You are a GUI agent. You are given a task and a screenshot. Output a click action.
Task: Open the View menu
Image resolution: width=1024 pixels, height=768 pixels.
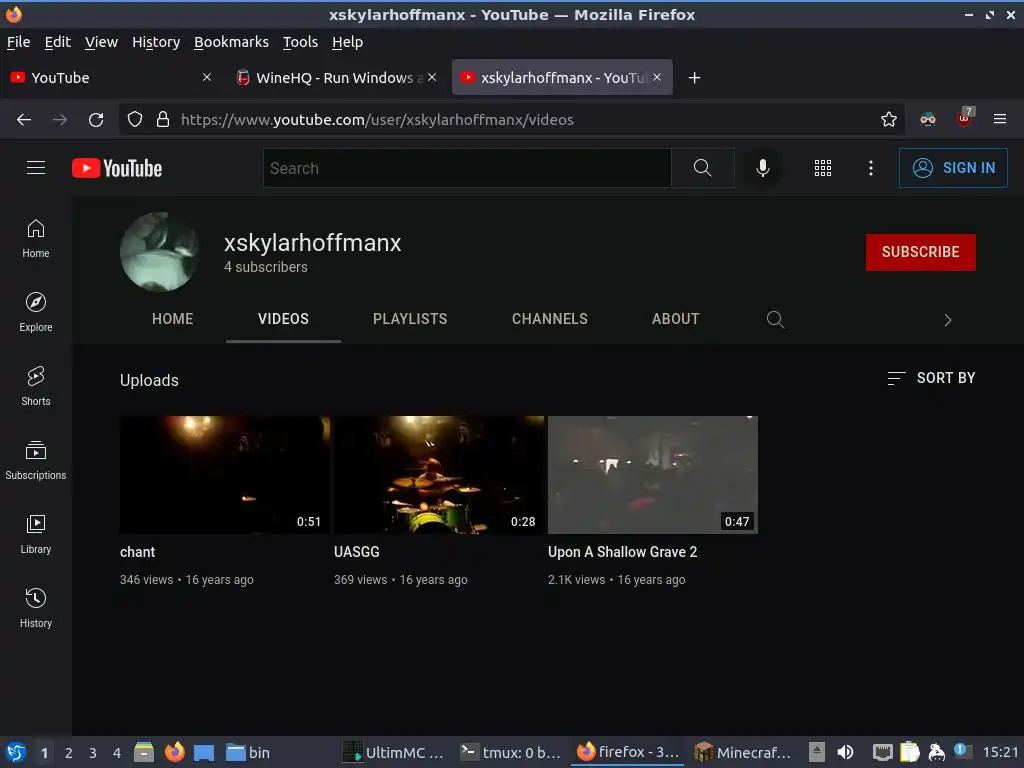coord(101,42)
